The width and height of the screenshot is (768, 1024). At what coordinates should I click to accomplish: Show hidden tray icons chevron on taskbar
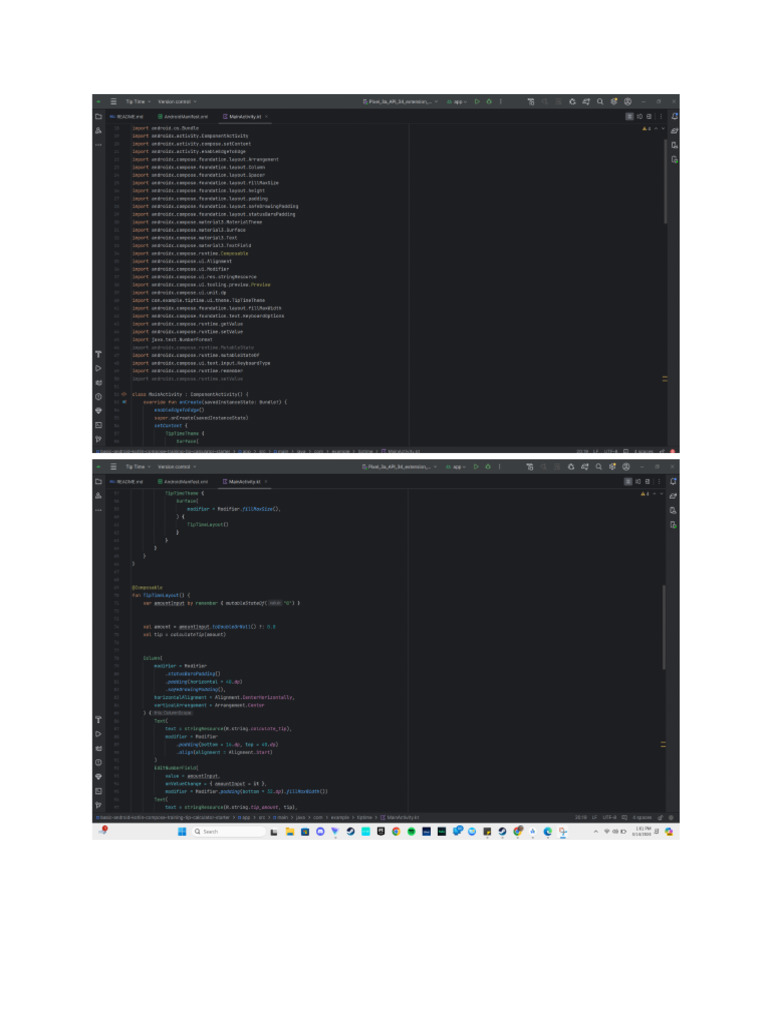pos(595,831)
